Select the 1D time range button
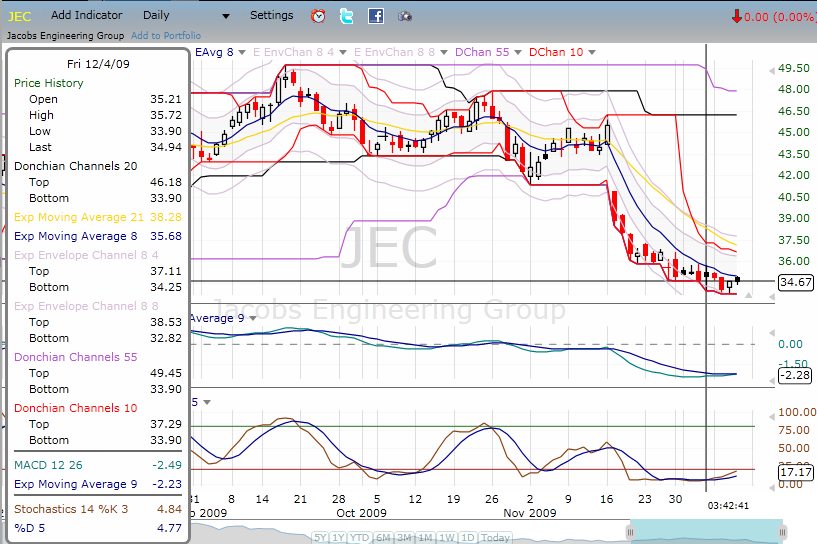The width and height of the screenshot is (817, 544). click(467, 537)
